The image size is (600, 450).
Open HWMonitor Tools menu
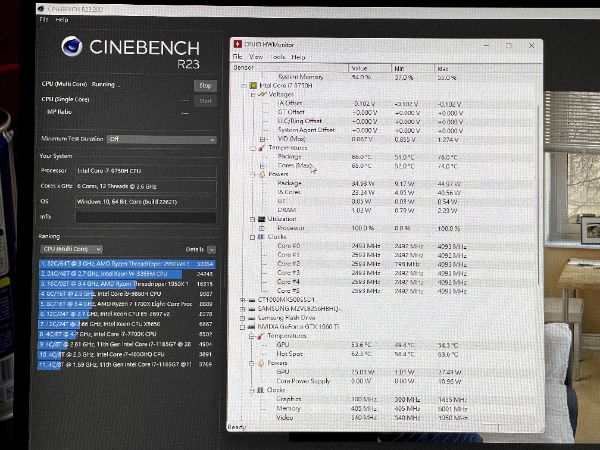click(277, 57)
